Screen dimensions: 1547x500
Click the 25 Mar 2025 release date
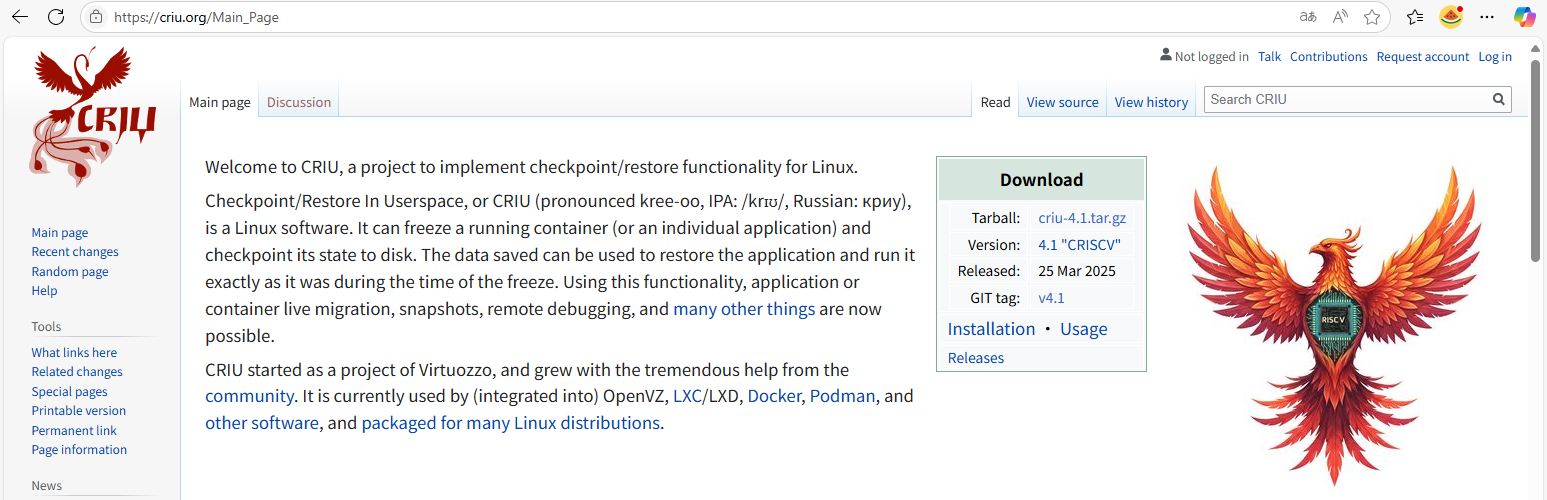pos(1077,271)
